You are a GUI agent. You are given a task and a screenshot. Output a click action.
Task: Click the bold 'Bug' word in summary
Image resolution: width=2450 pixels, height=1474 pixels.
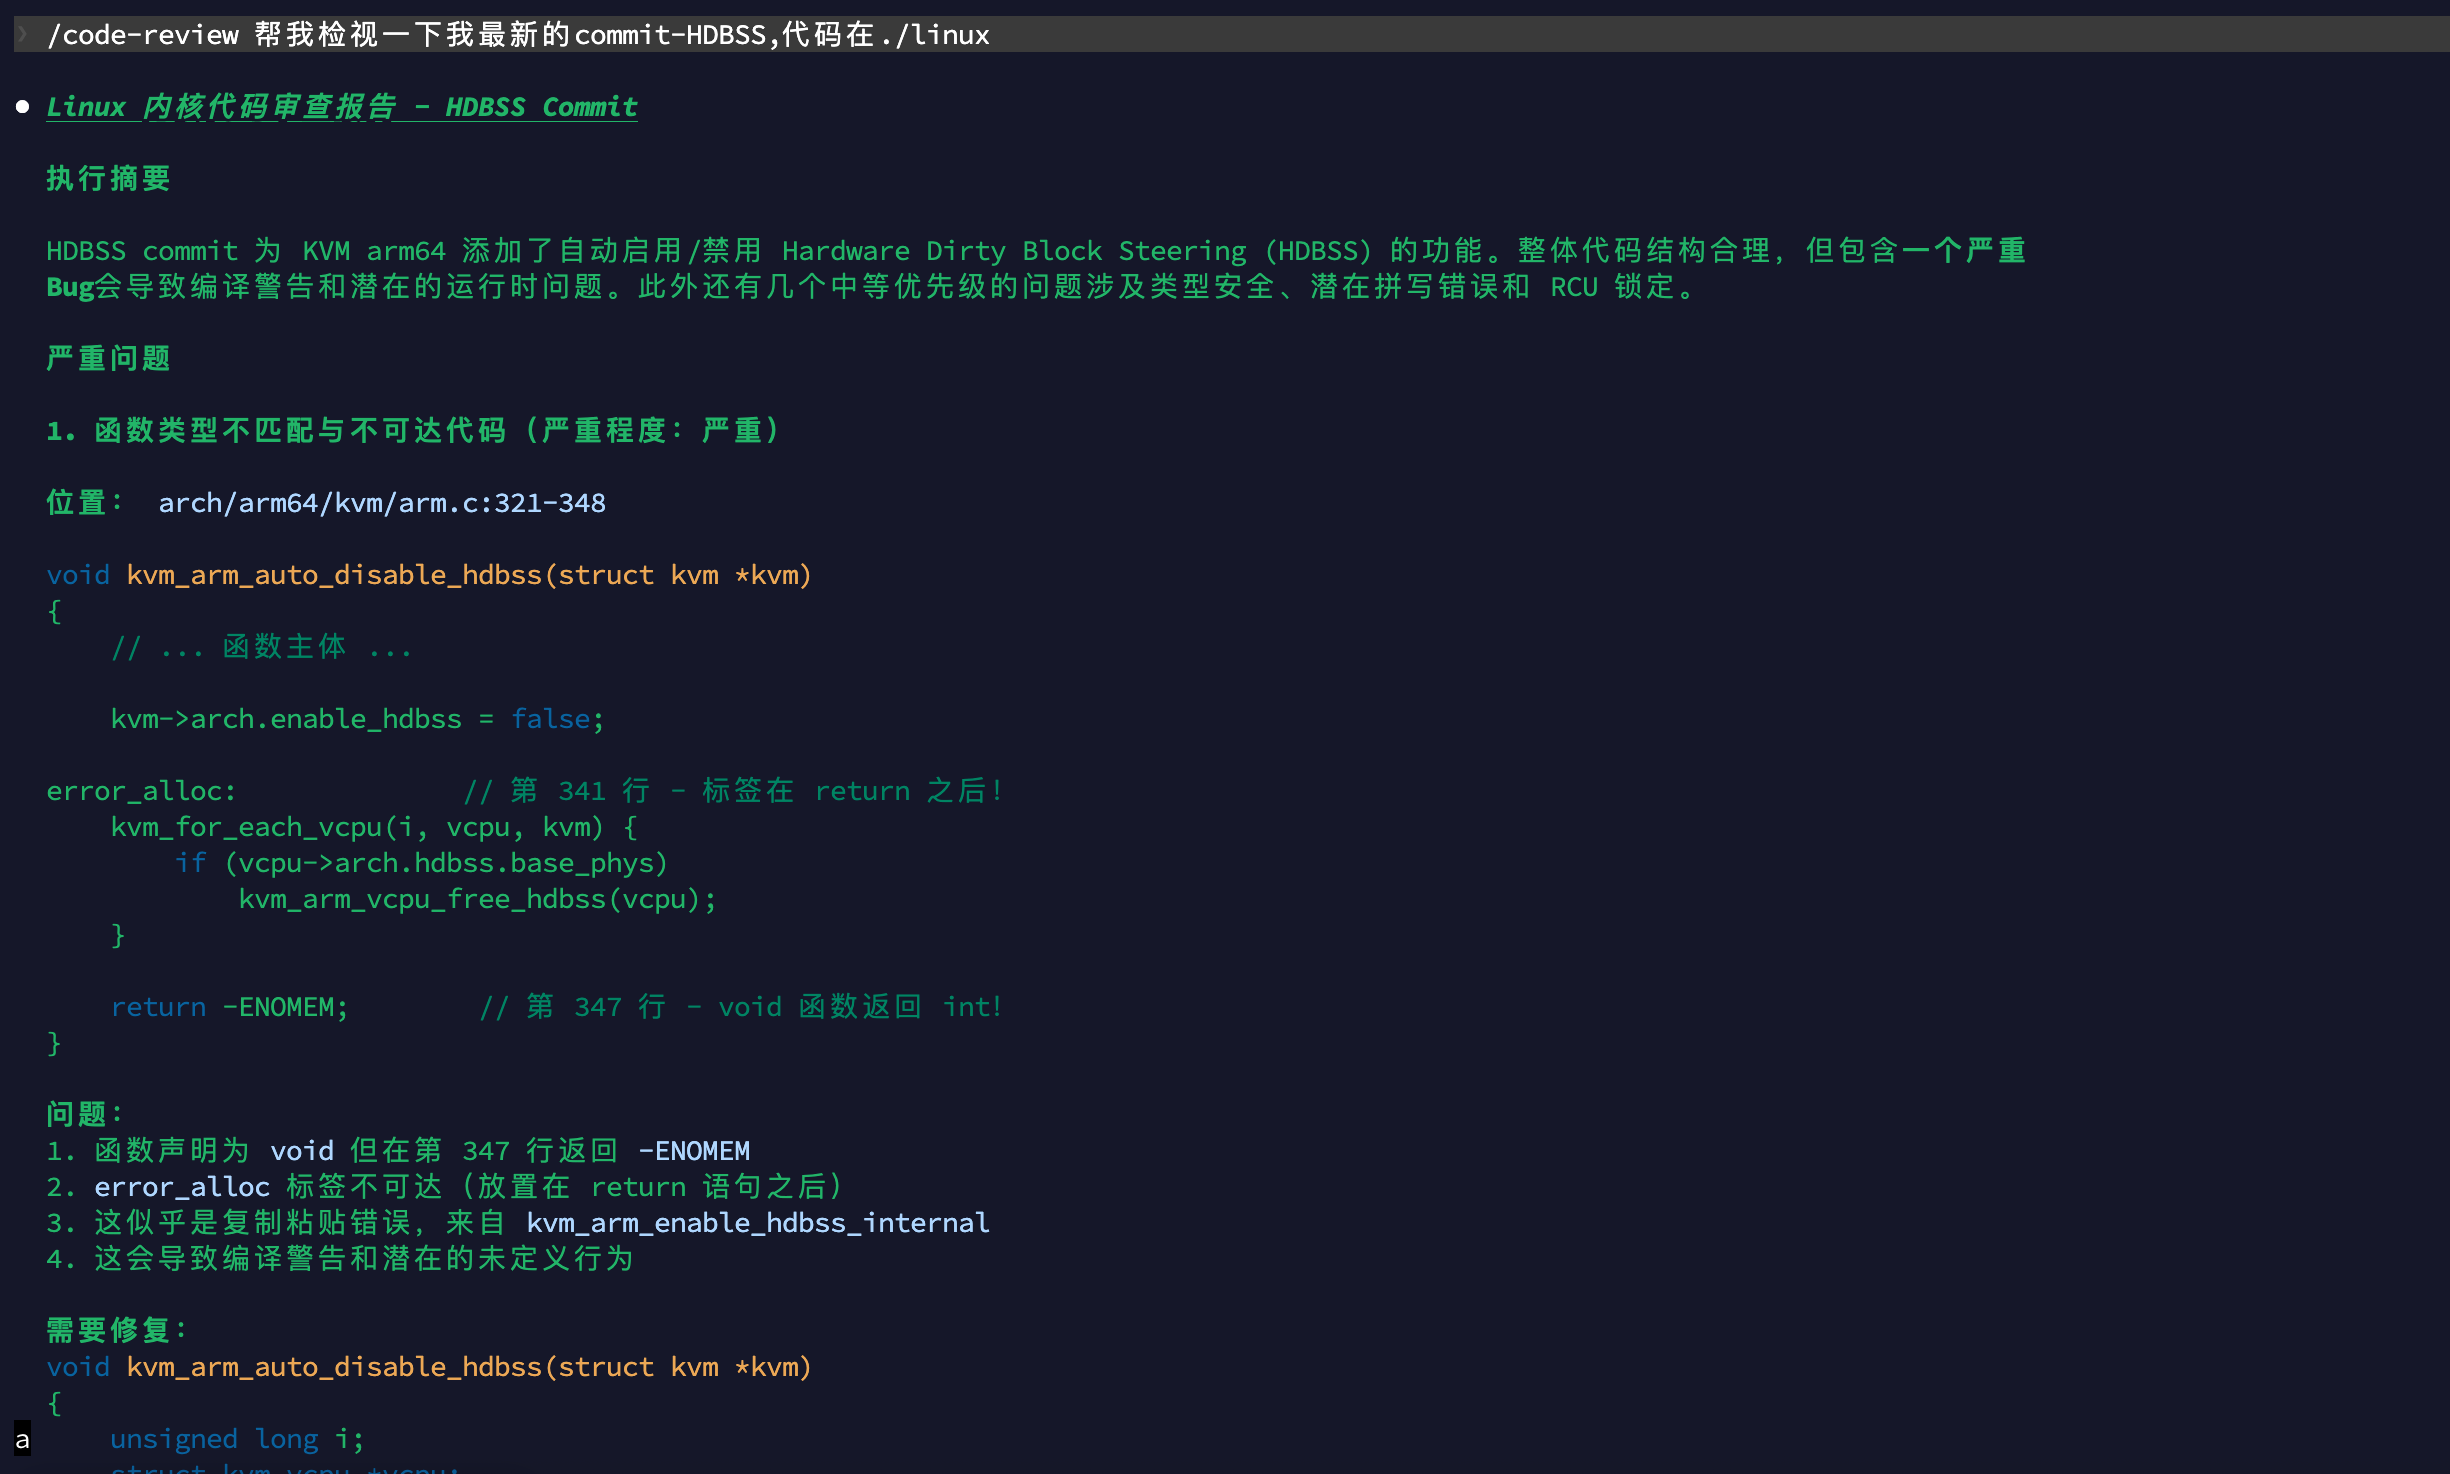(69, 287)
